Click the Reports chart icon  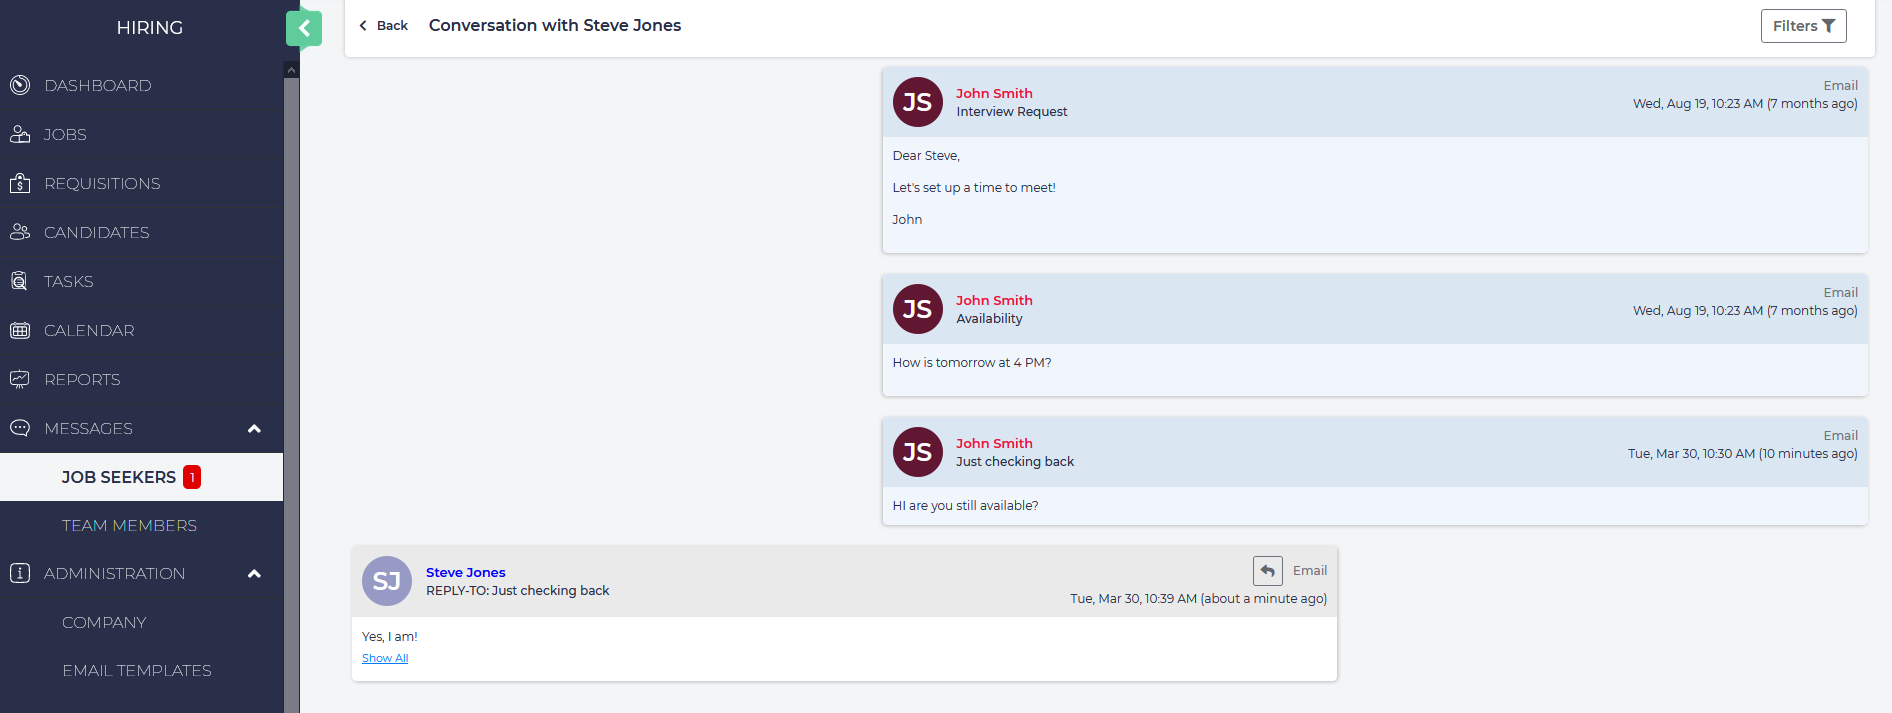coord(20,379)
